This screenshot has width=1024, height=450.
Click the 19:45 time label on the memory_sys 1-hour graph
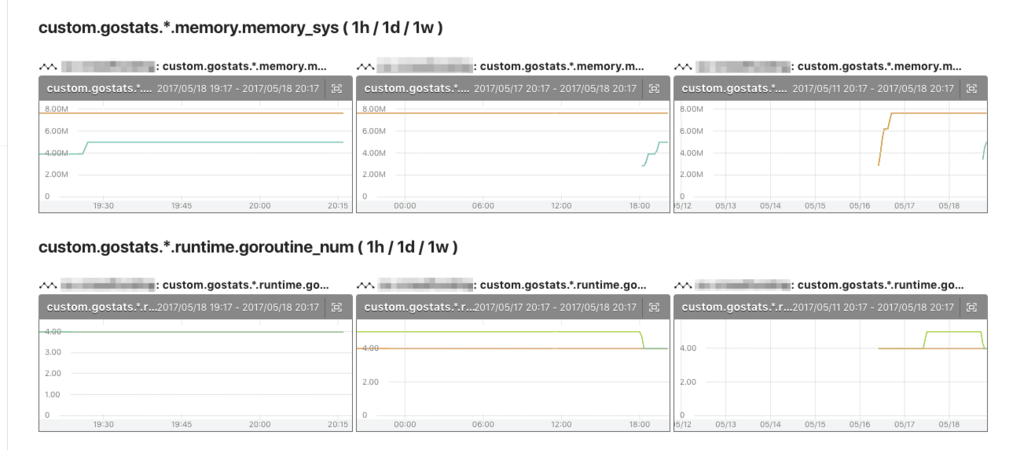pyautogui.click(x=182, y=206)
